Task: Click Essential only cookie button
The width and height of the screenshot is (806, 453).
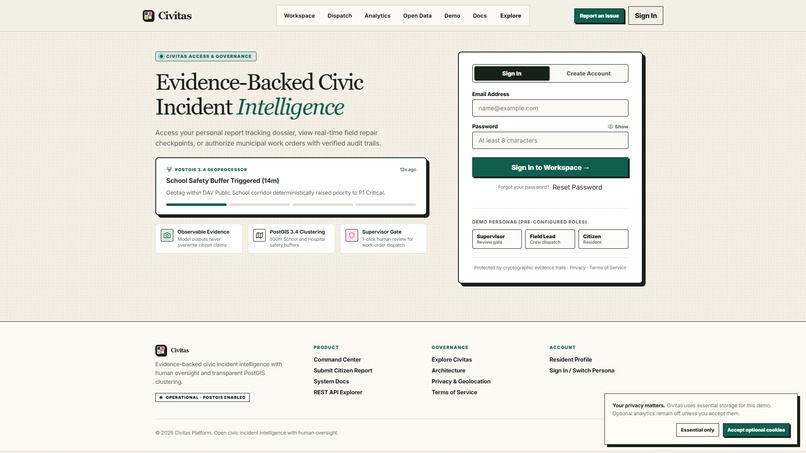Action: tap(698, 430)
